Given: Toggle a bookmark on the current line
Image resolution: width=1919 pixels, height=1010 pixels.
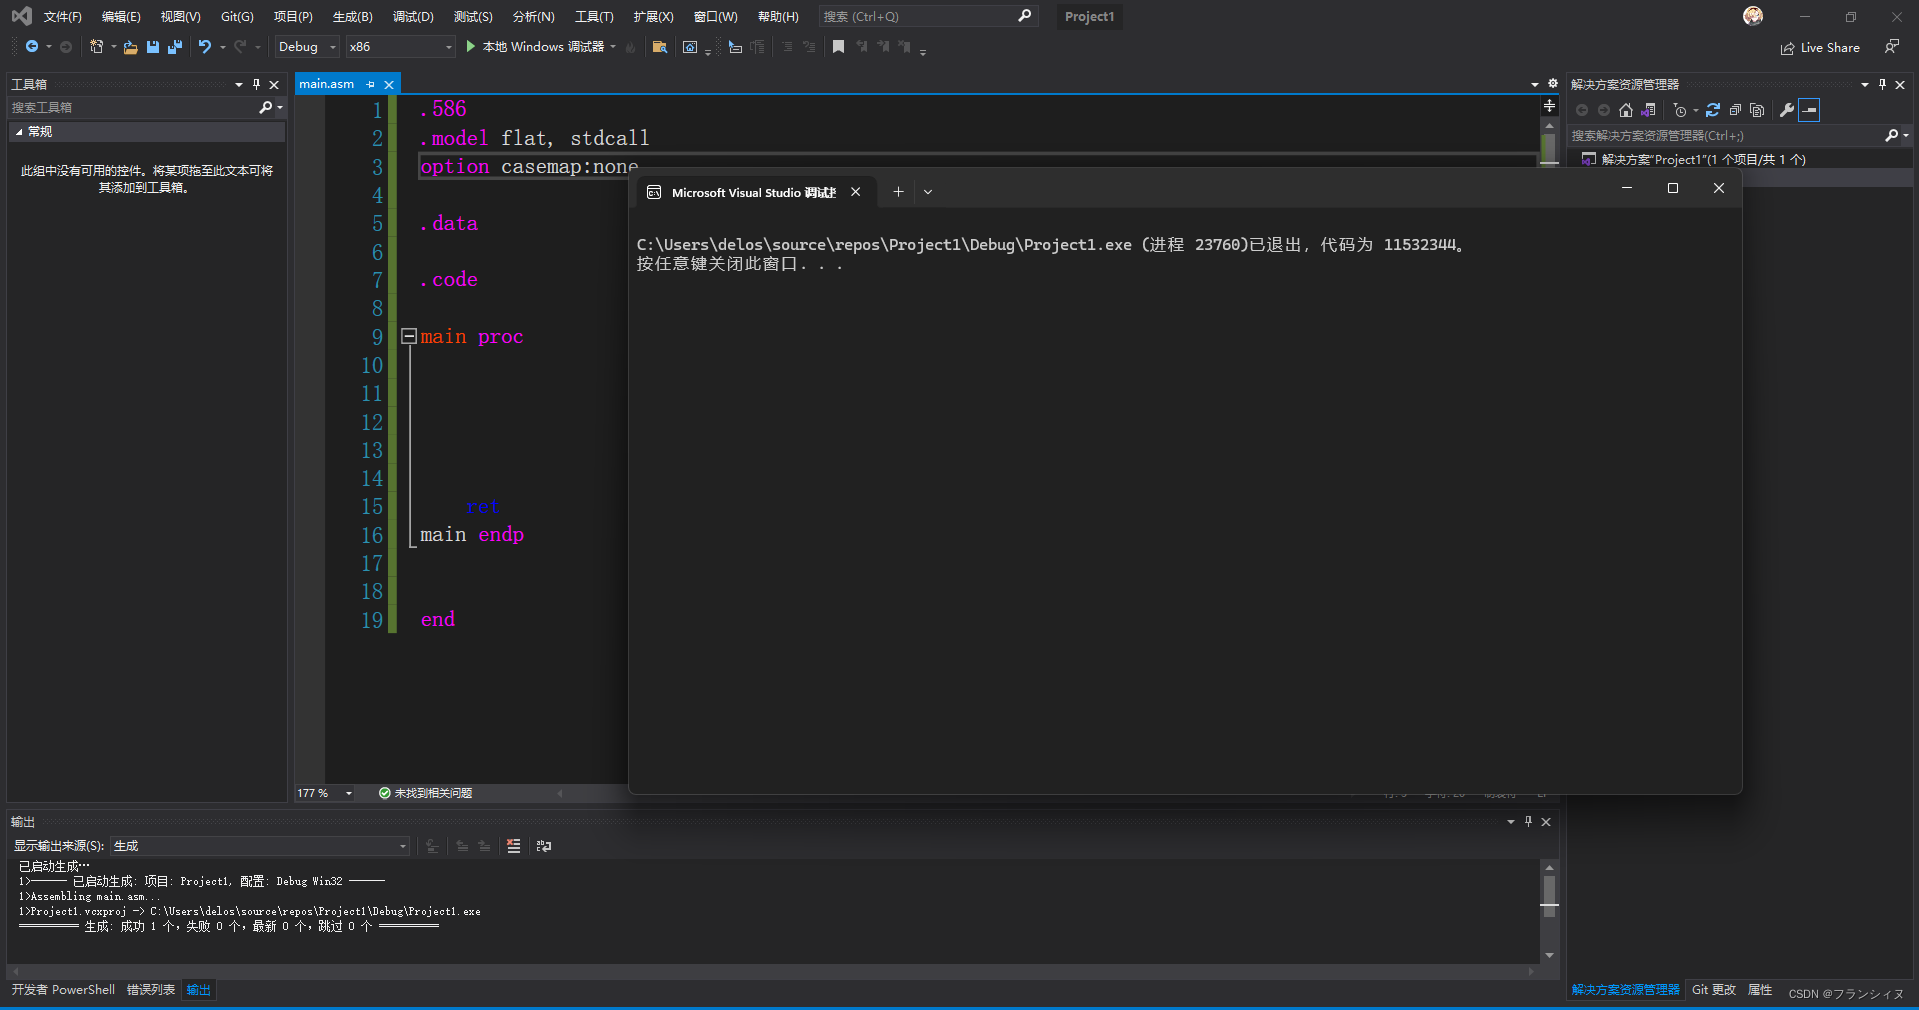Looking at the screenshot, I should coord(838,47).
